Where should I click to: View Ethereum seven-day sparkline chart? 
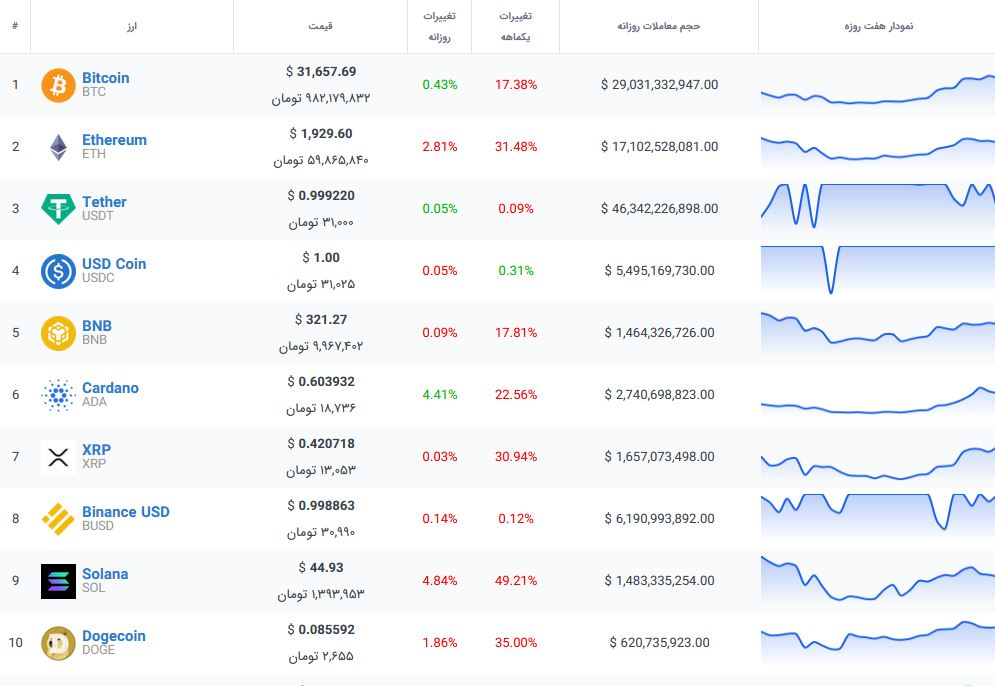[878, 150]
